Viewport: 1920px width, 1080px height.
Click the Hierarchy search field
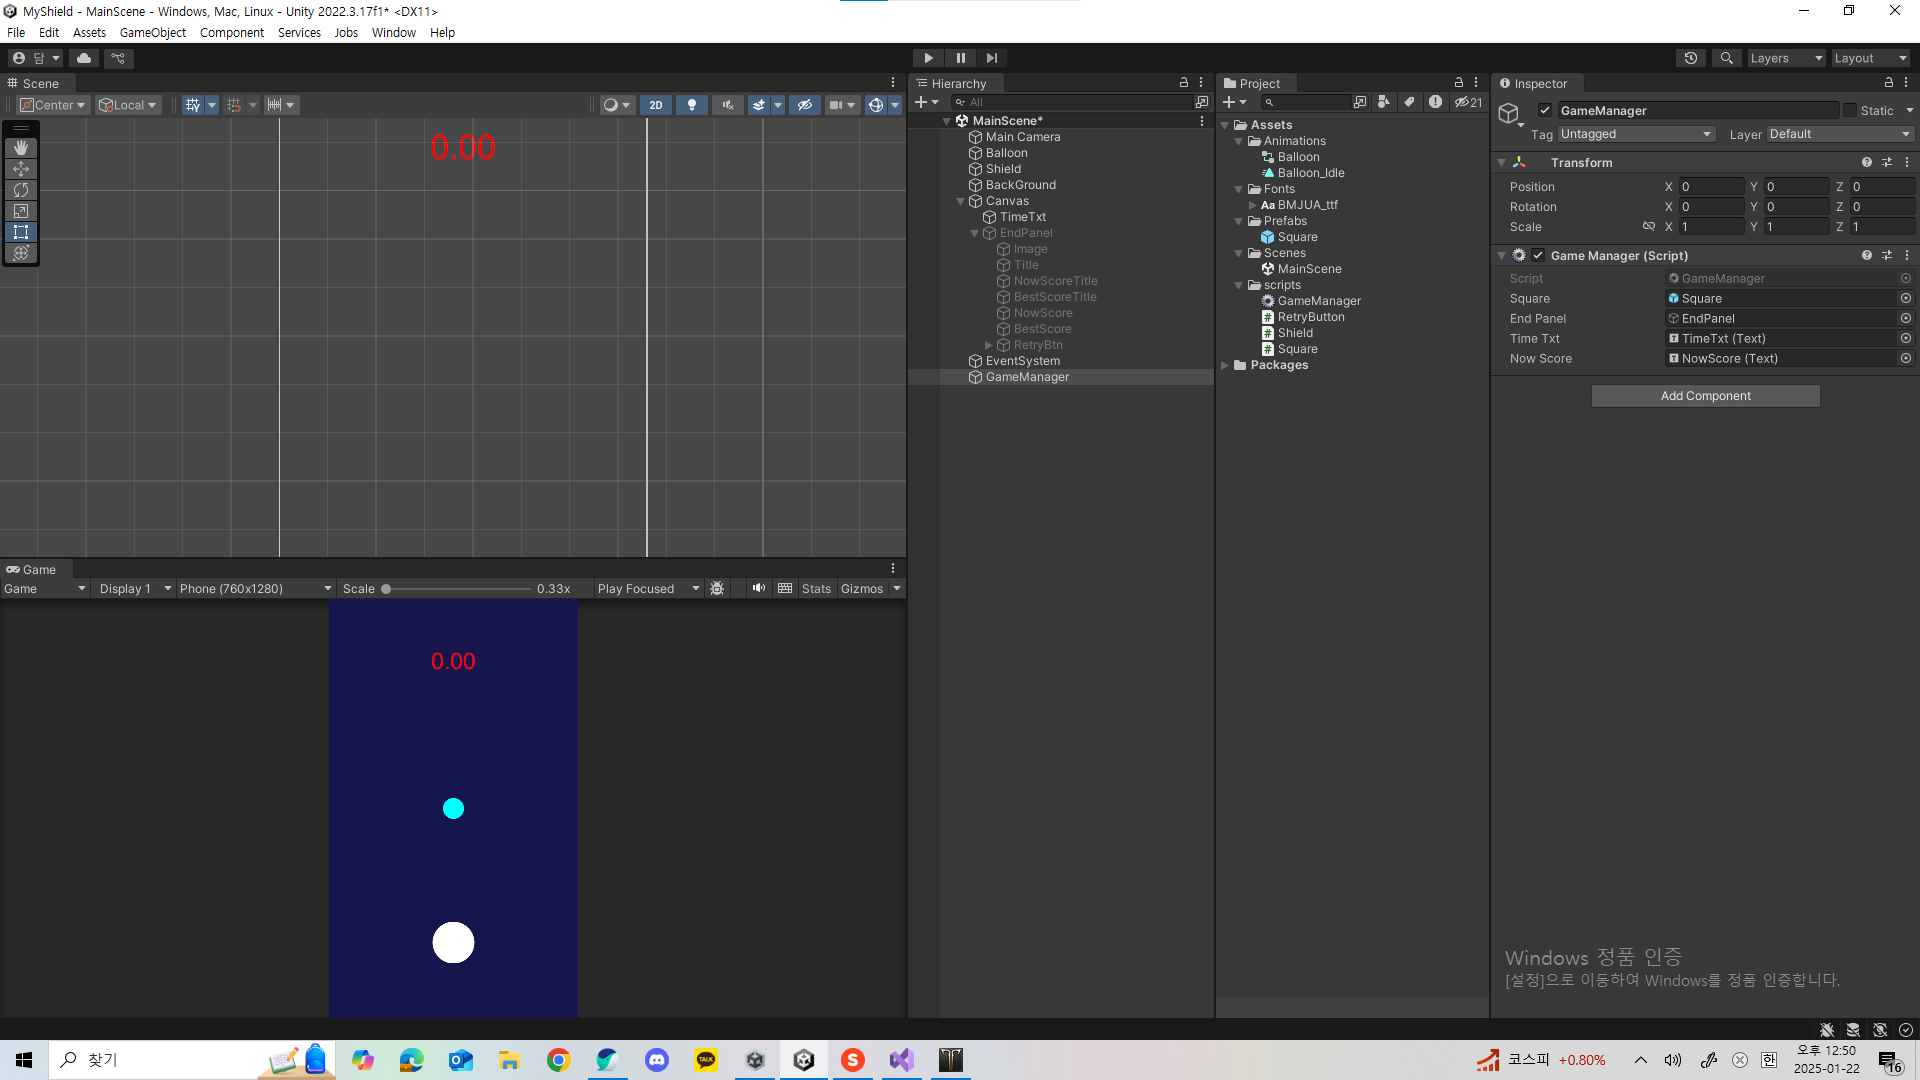pyautogui.click(x=1072, y=103)
